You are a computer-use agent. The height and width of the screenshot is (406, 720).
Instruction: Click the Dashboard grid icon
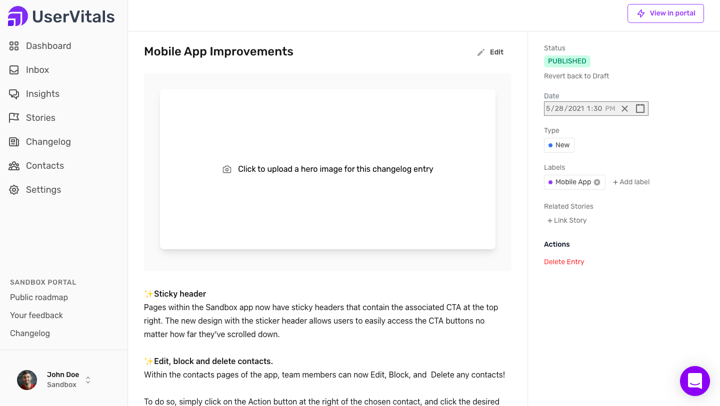[14, 46]
